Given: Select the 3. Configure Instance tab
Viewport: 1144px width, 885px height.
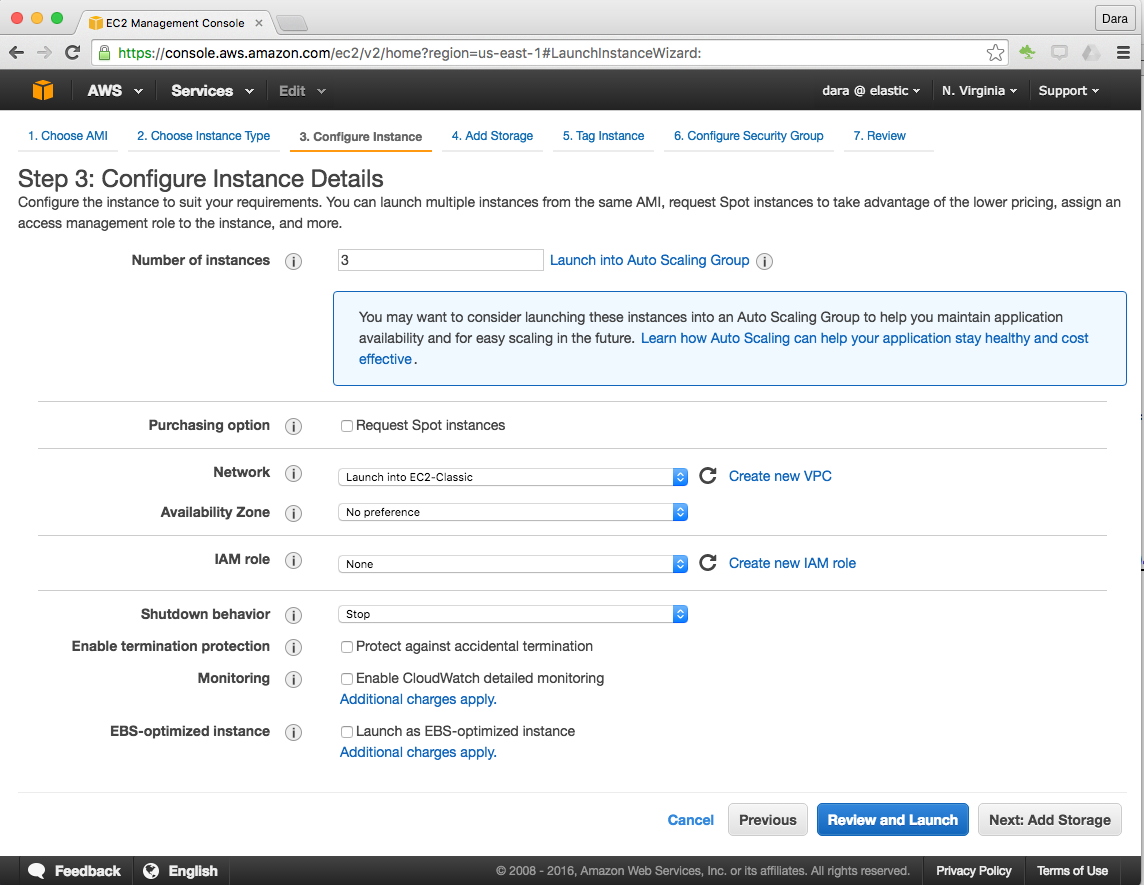Looking at the screenshot, I should point(360,136).
